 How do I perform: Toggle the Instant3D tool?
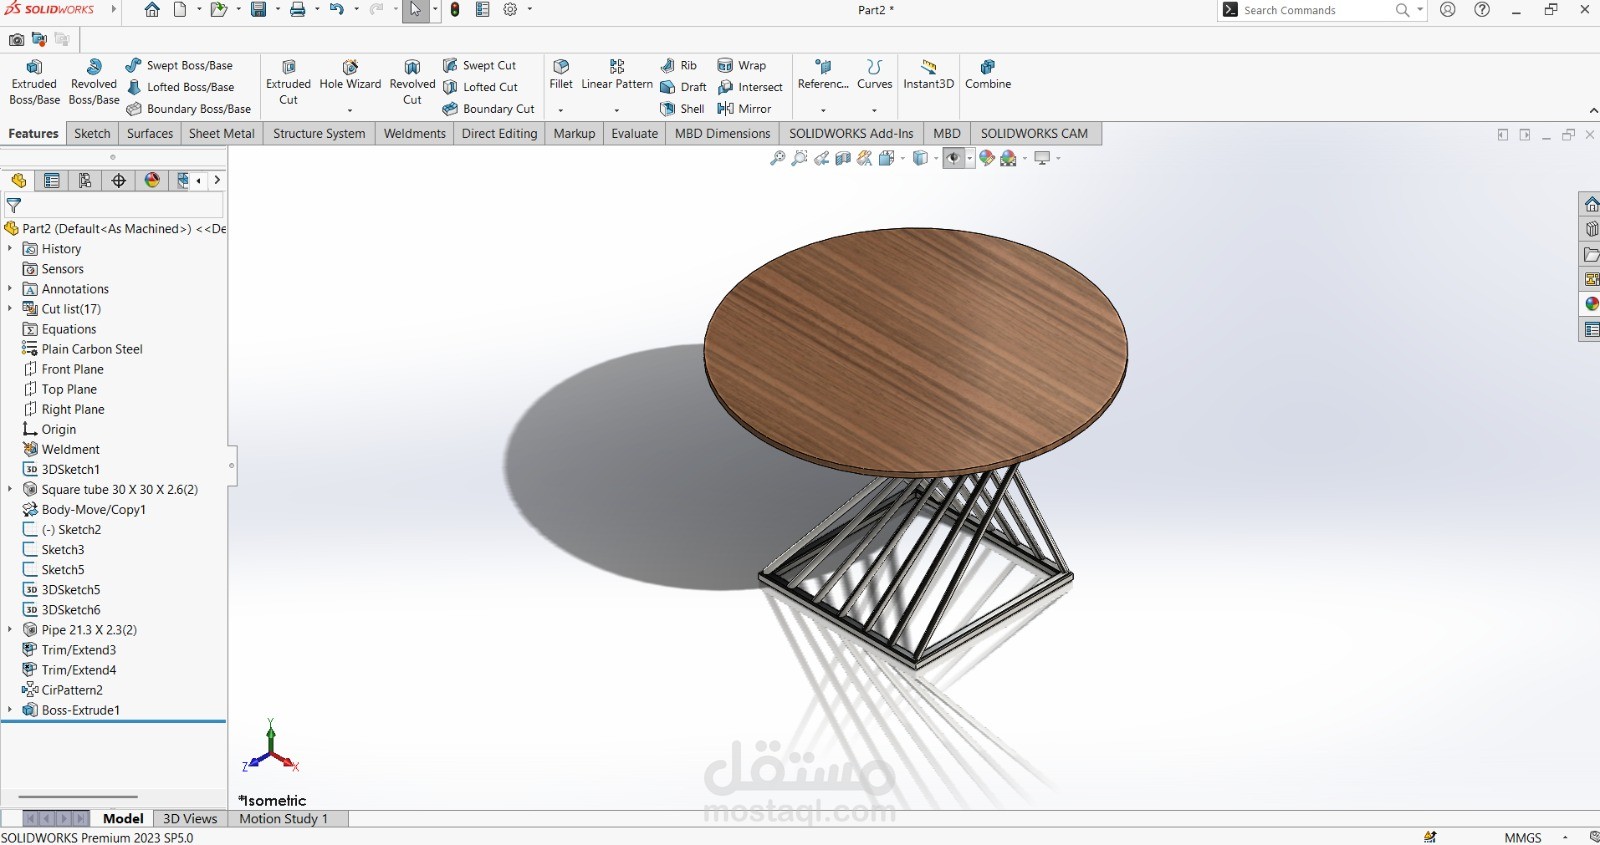click(x=929, y=74)
